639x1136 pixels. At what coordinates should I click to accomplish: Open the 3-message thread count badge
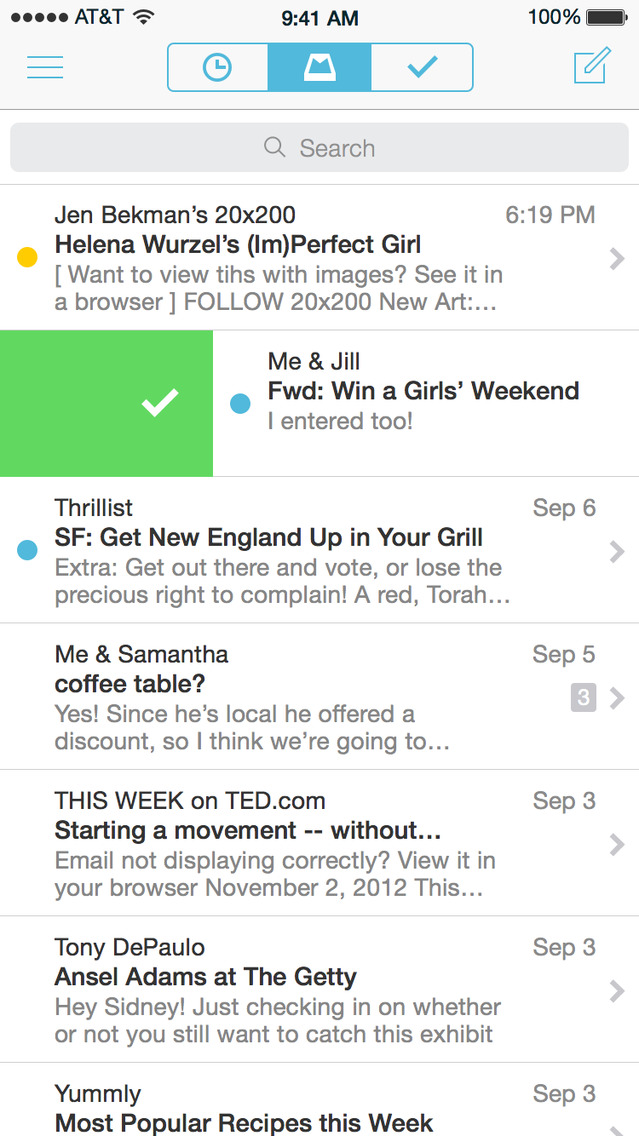tap(583, 697)
